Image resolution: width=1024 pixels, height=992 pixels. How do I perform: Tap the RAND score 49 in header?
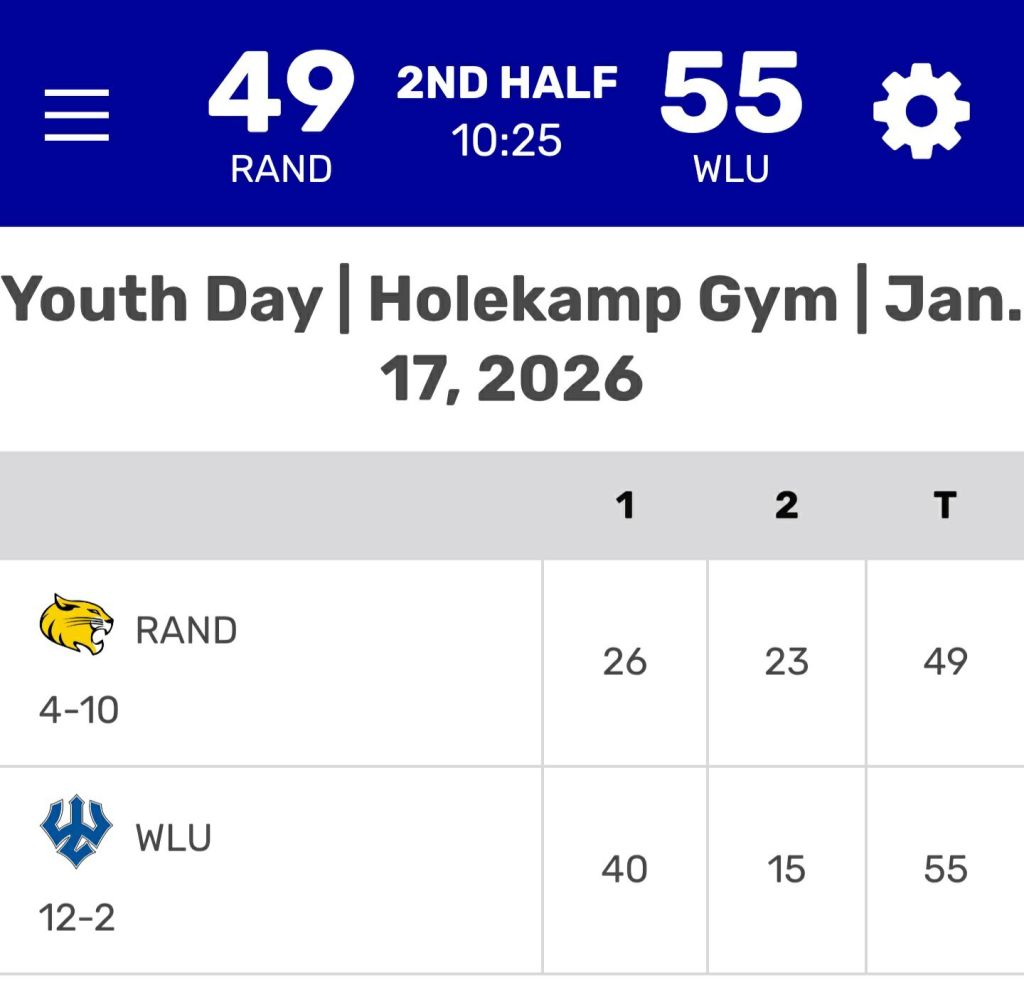tap(281, 93)
